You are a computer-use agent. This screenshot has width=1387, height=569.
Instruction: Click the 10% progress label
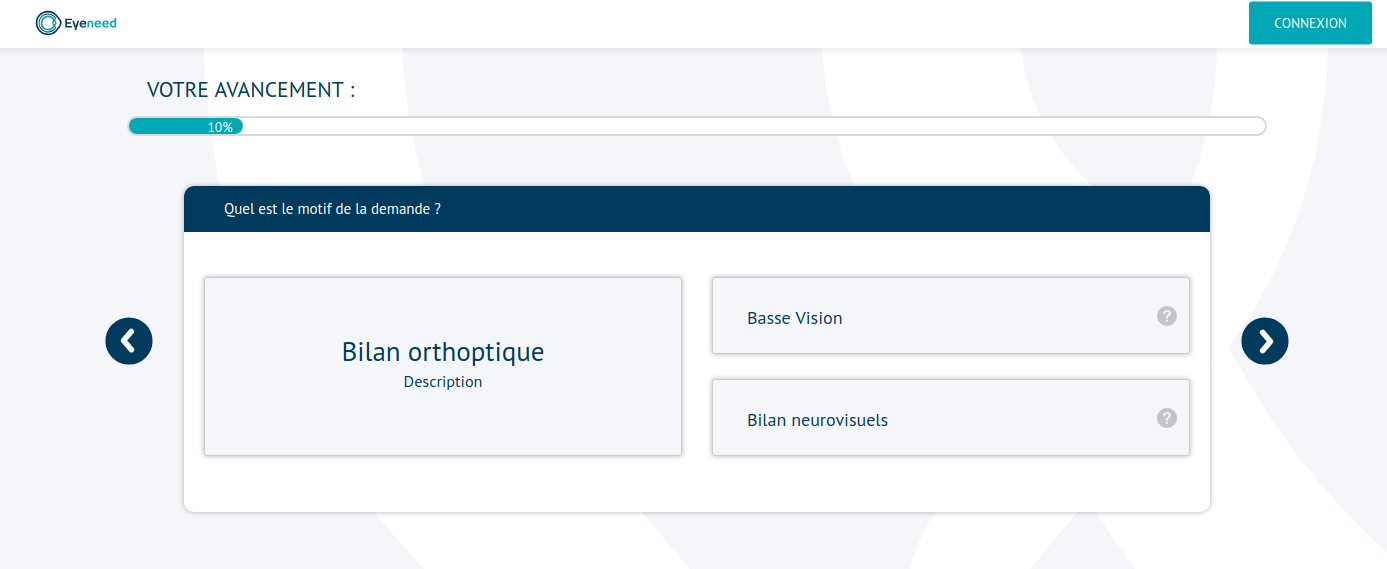(220, 127)
